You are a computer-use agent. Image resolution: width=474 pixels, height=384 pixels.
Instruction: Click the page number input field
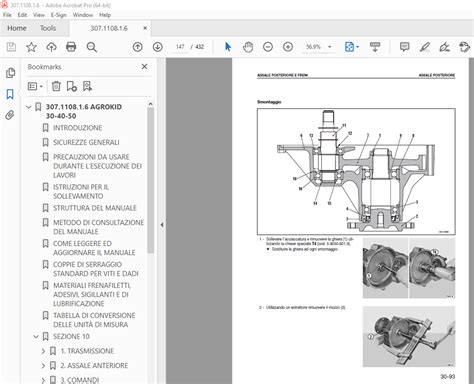[180, 47]
